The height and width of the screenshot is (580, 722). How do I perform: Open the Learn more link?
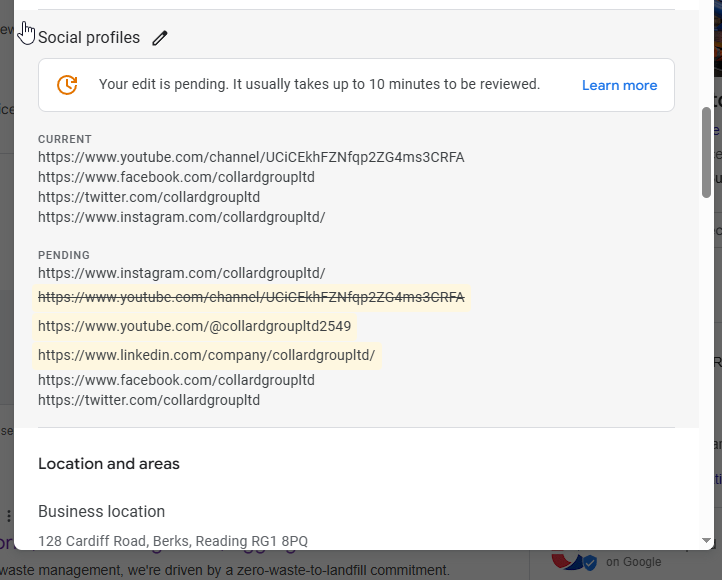coord(619,85)
